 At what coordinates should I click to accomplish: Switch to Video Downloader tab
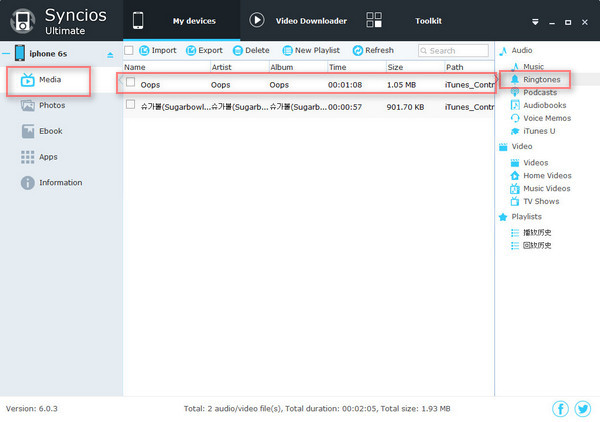click(x=311, y=21)
